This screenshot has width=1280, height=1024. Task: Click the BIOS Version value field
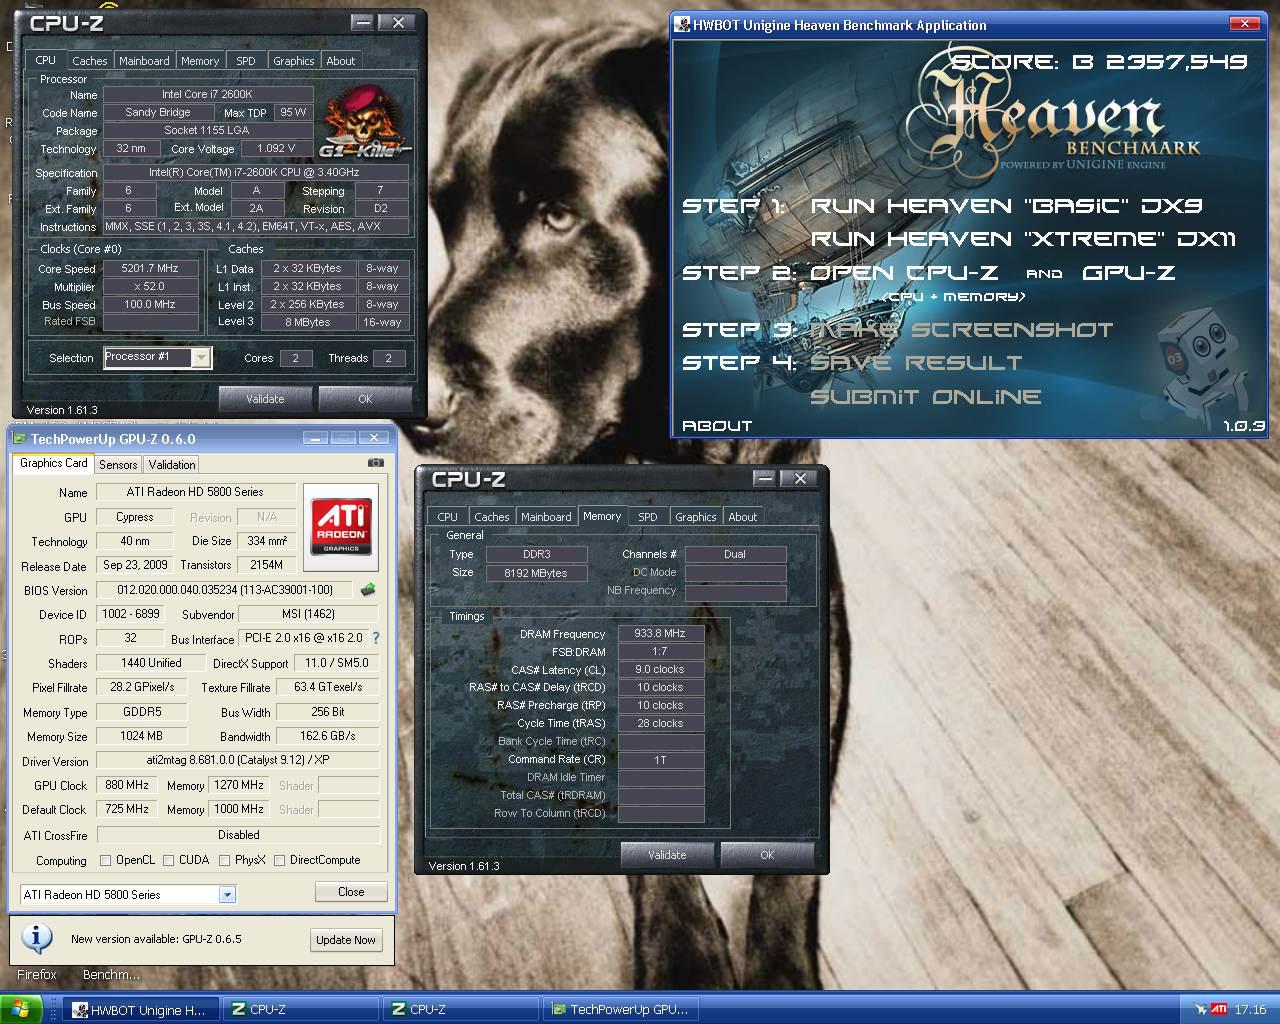pos(226,590)
